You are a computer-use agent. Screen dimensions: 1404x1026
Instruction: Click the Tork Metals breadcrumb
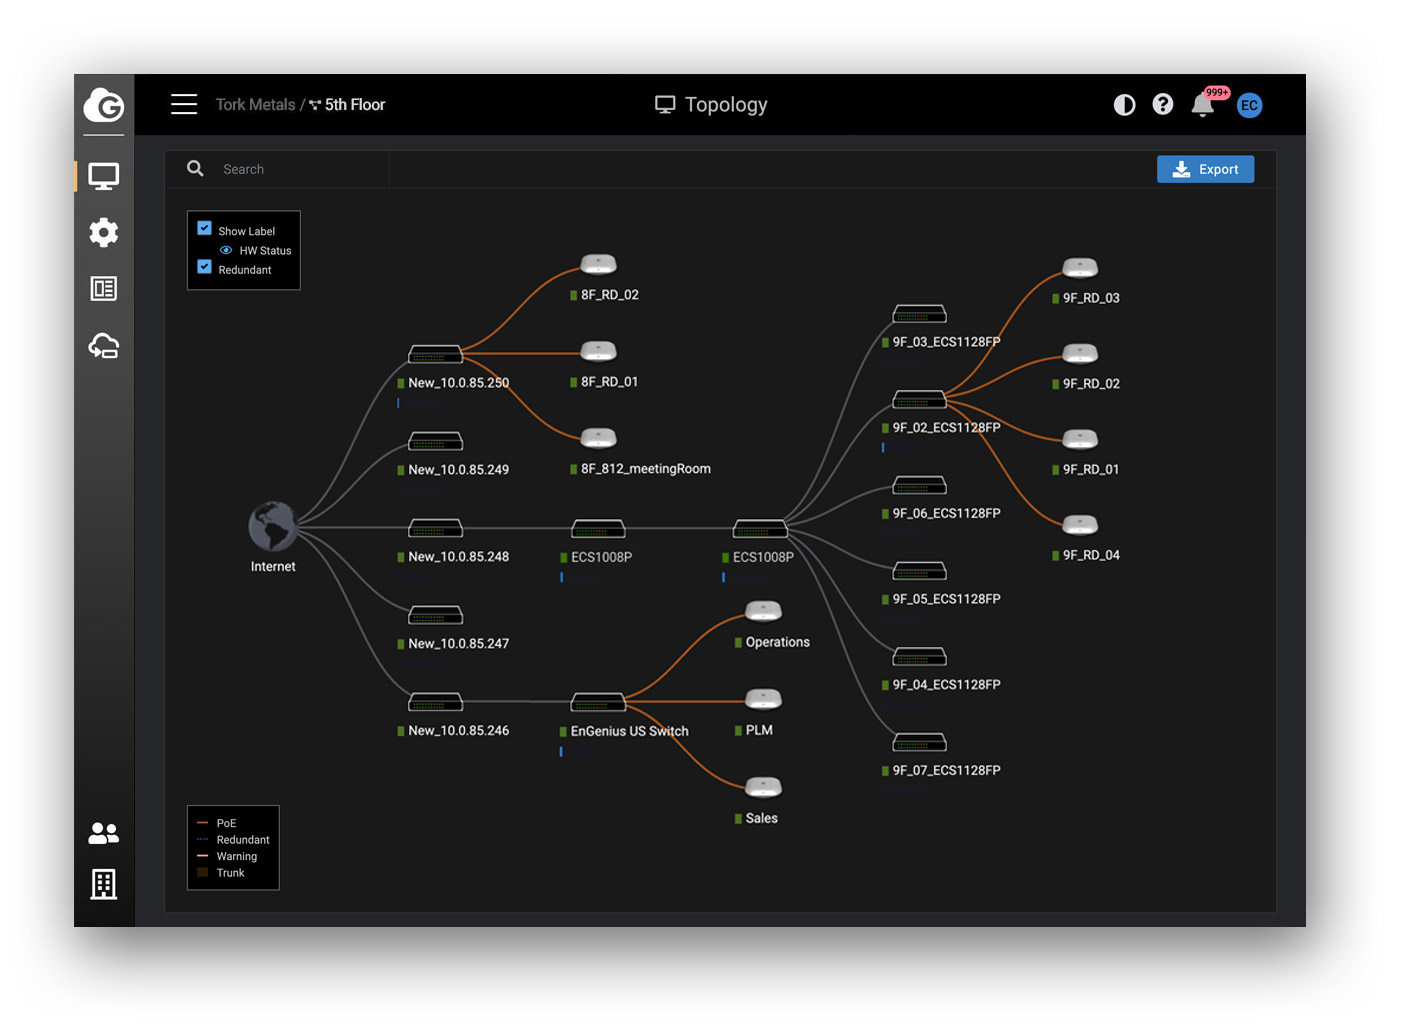click(x=255, y=105)
